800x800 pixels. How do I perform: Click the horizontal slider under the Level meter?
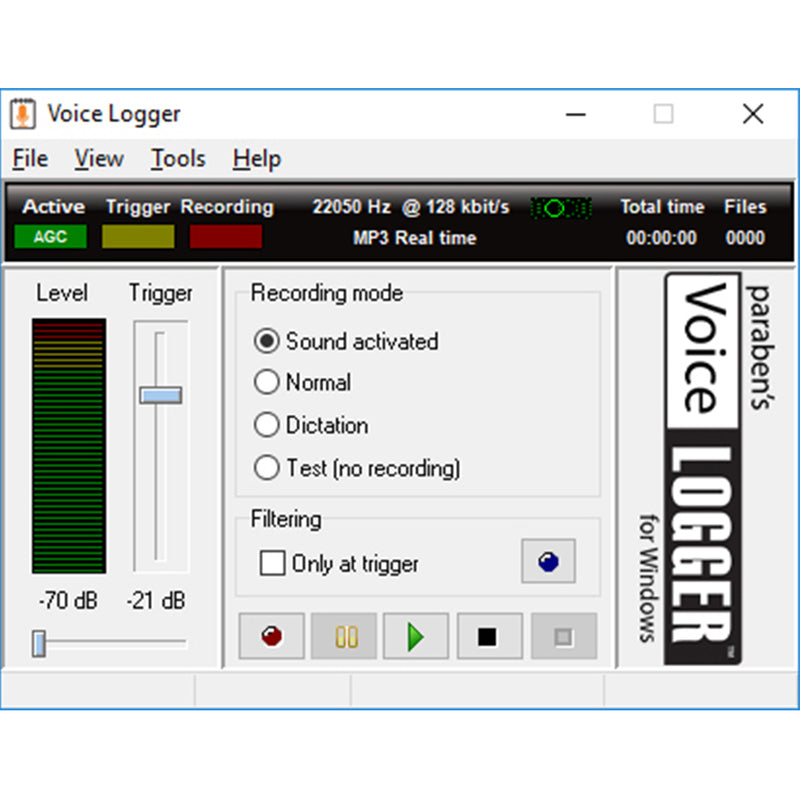coord(39,644)
